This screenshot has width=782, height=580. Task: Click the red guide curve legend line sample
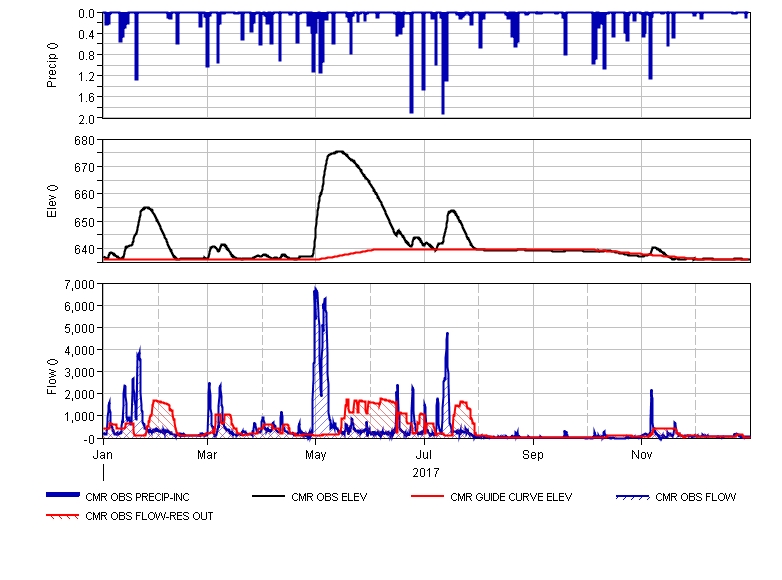tap(427, 496)
